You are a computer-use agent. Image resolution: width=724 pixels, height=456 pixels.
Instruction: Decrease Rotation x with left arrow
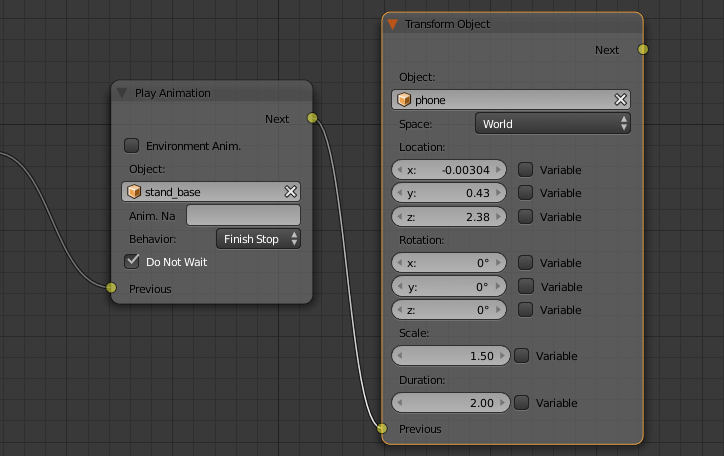click(x=399, y=263)
